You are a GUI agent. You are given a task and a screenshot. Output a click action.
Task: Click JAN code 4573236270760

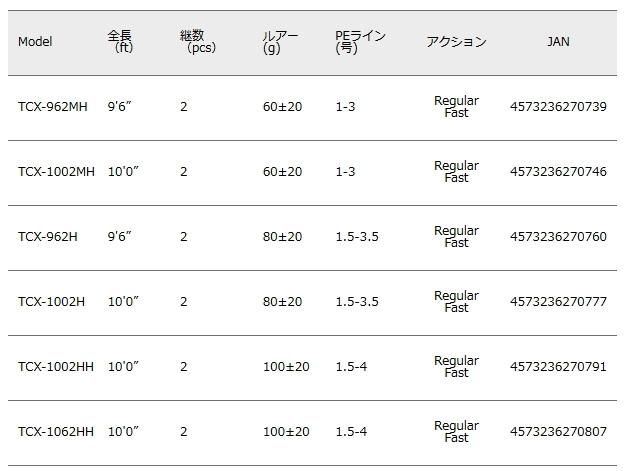click(x=558, y=237)
